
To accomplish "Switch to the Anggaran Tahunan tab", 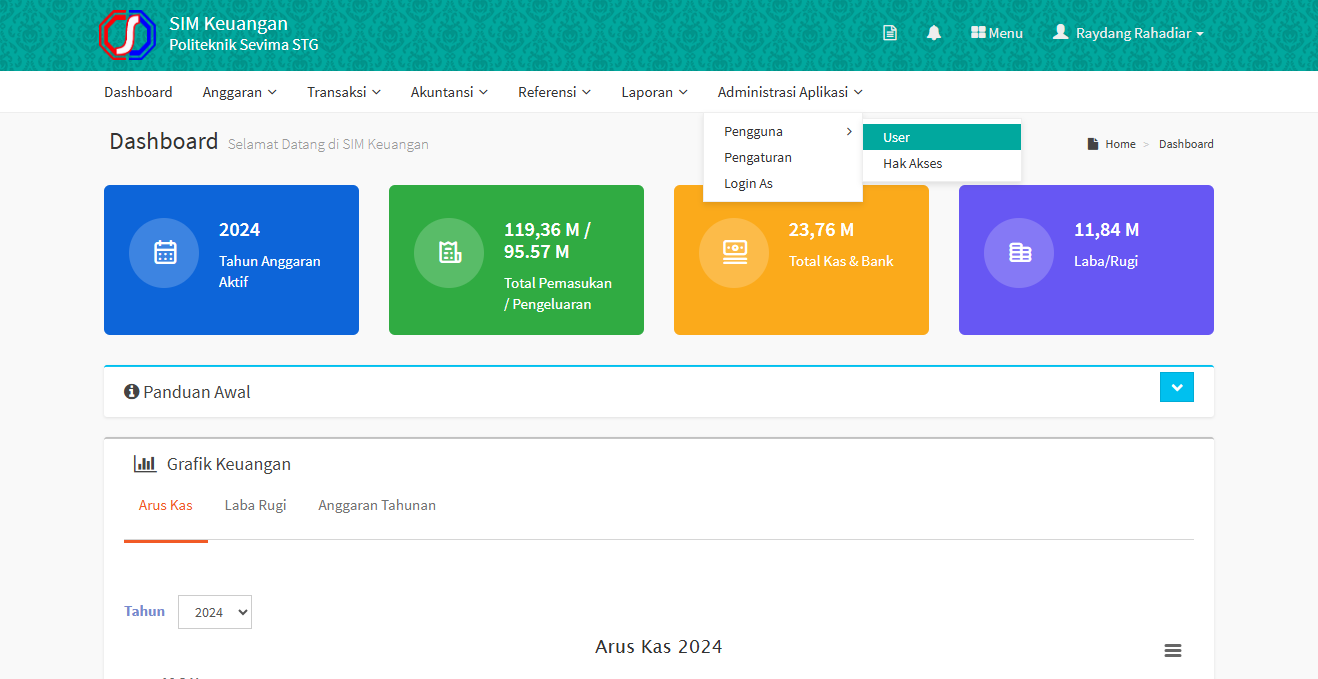I will tap(377, 505).
